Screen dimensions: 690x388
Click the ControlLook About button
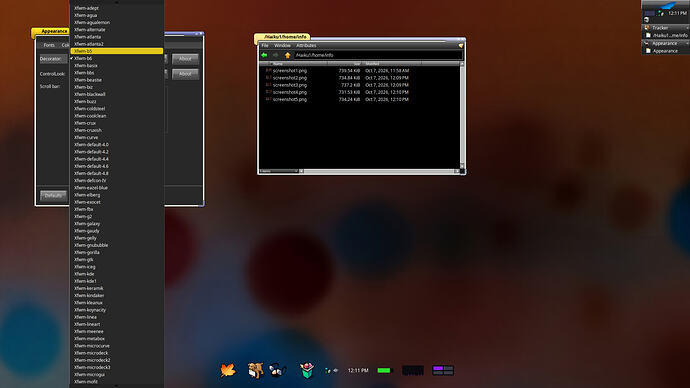pyautogui.click(x=185, y=74)
